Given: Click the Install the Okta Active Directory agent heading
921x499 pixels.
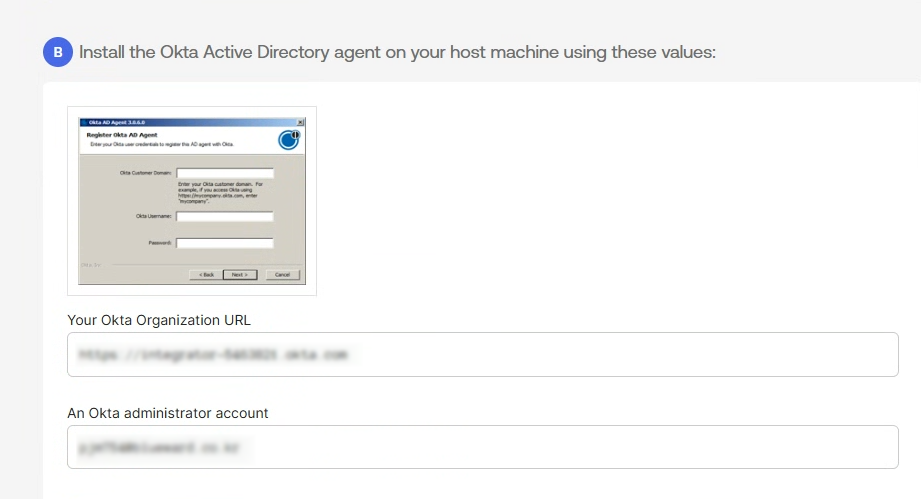Looking at the screenshot, I should coord(398,52).
